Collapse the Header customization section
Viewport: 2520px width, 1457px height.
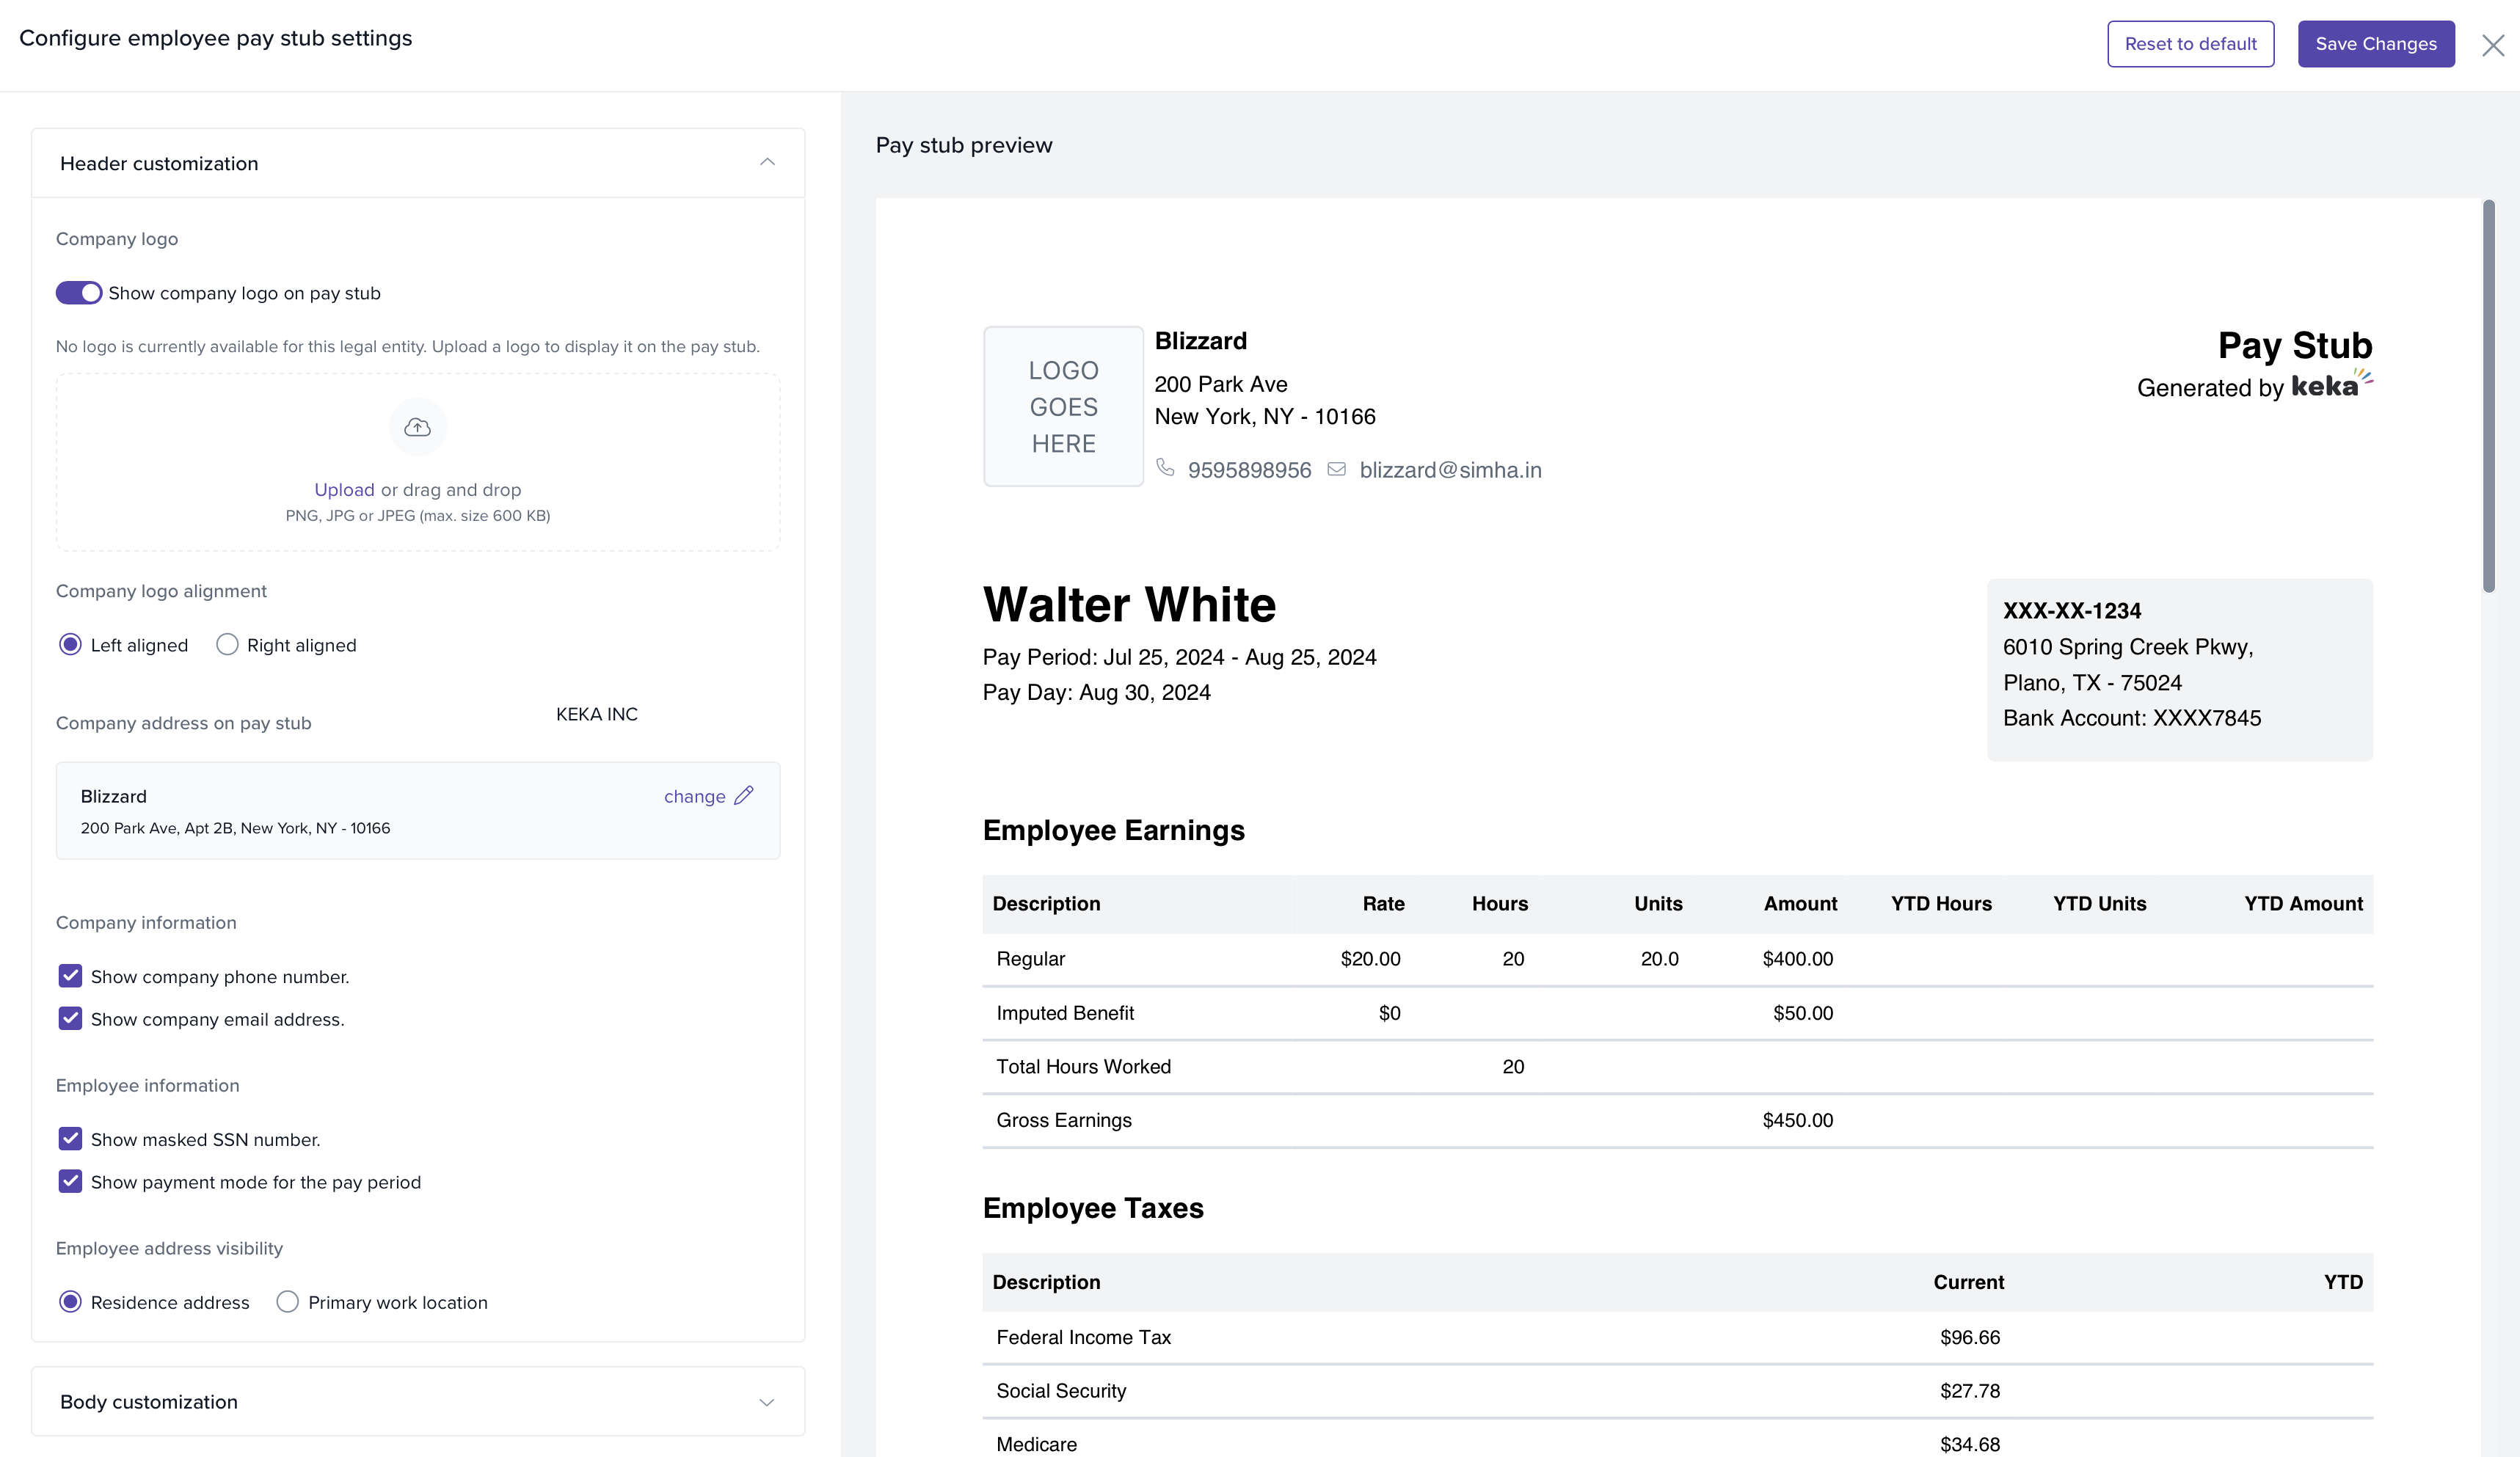point(767,162)
